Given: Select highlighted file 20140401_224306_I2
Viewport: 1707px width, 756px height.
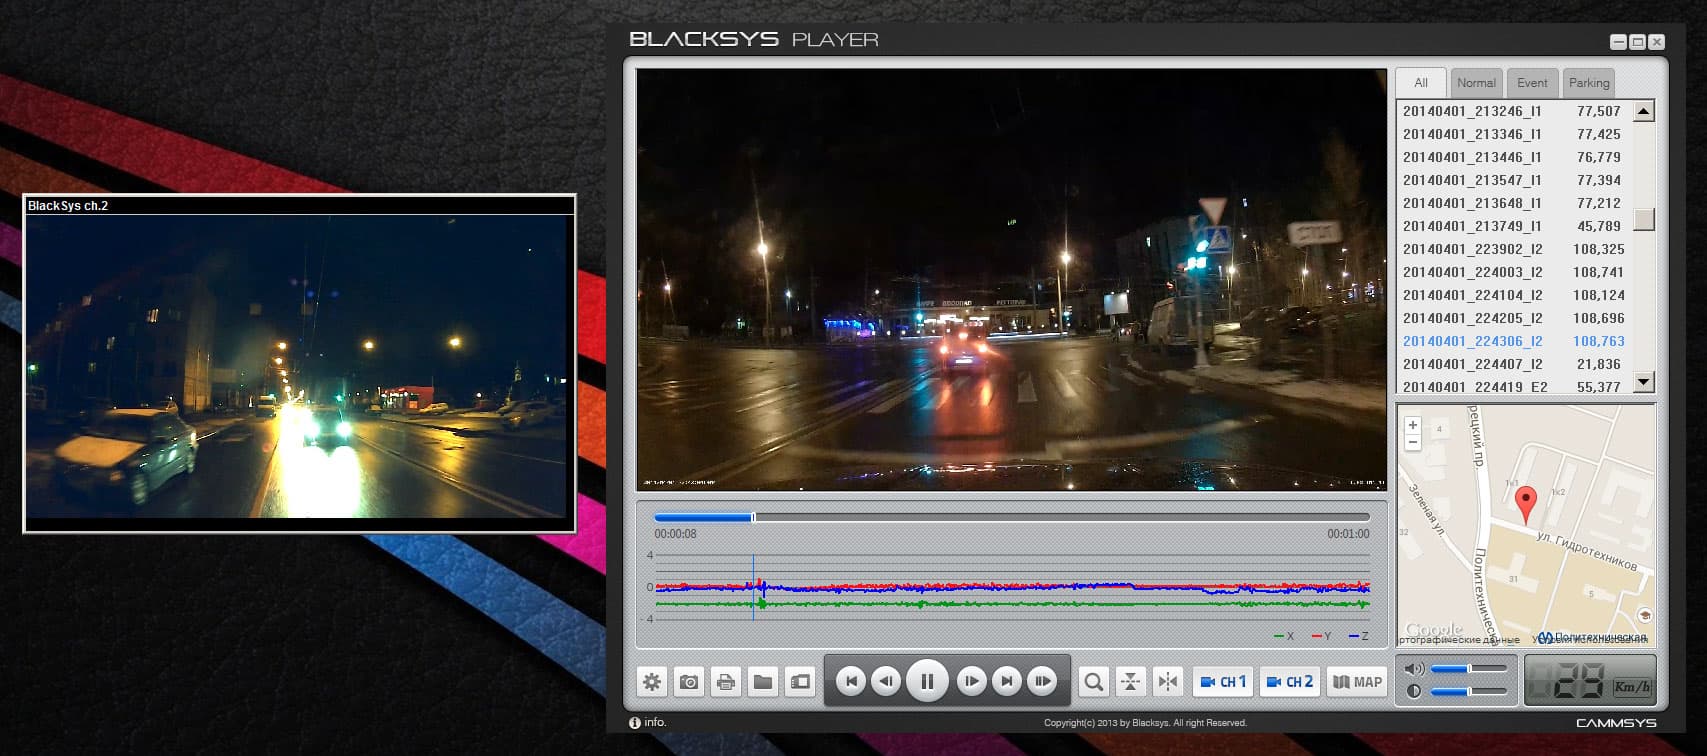Looking at the screenshot, I should tap(1514, 341).
